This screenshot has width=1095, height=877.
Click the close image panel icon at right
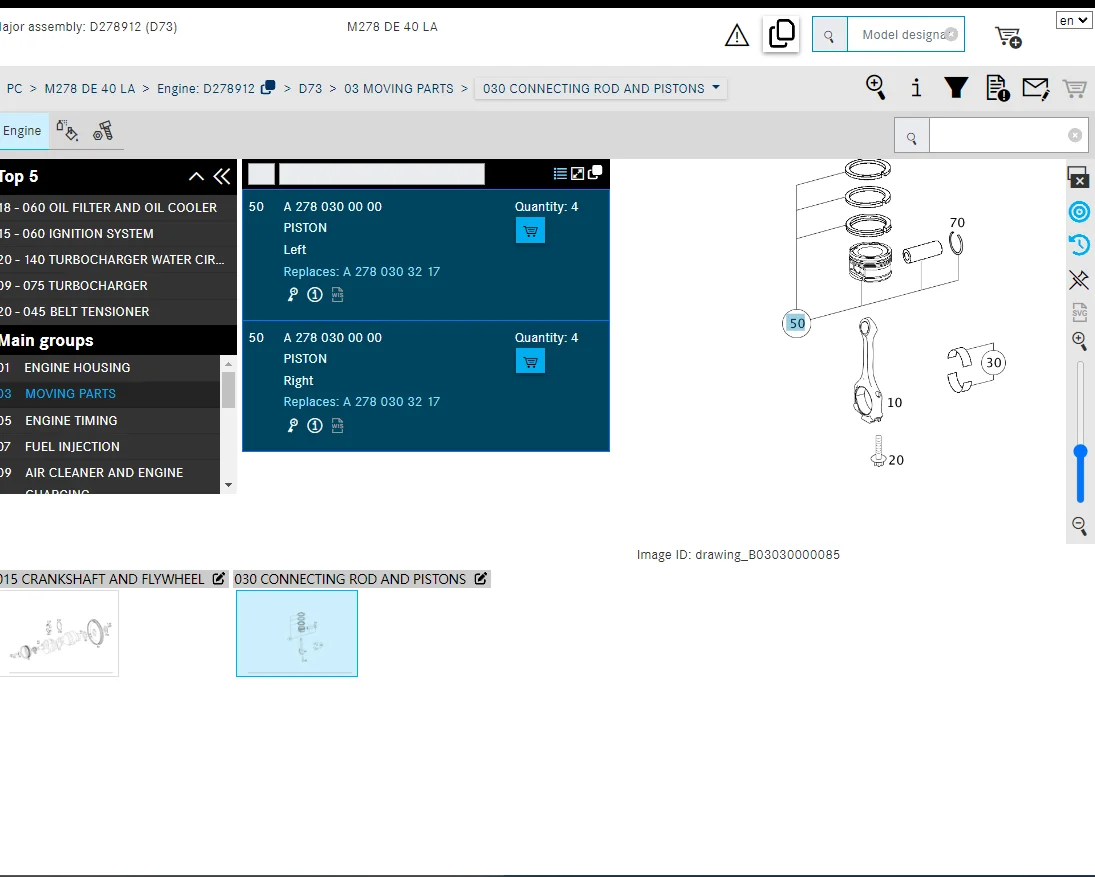1078,177
